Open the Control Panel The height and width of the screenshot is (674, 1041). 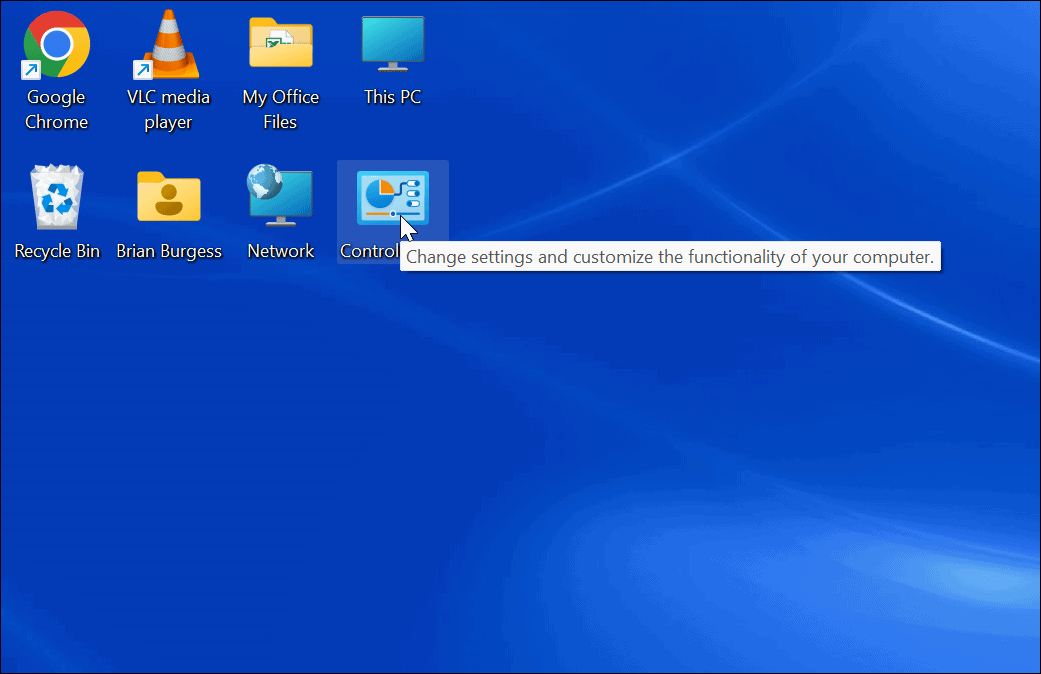(392, 197)
